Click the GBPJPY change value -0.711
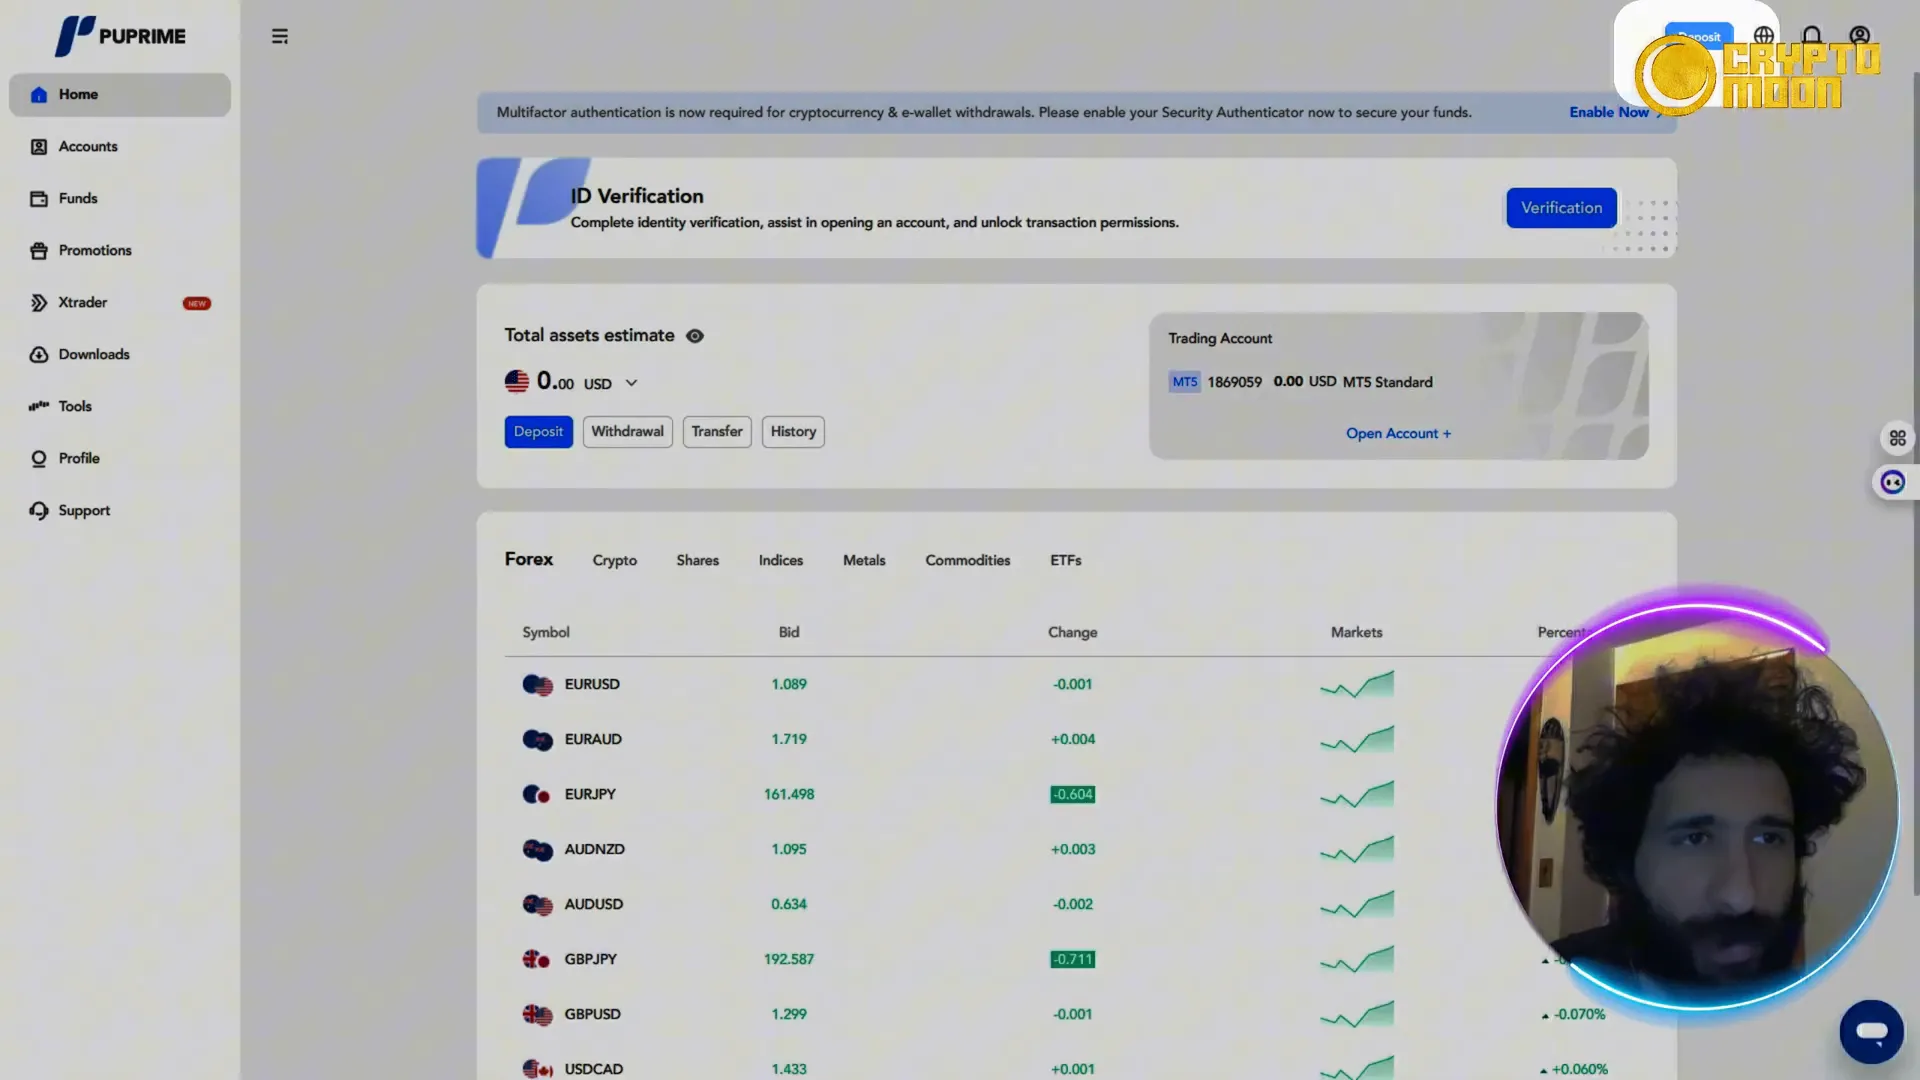The image size is (1920, 1080). 1072,959
